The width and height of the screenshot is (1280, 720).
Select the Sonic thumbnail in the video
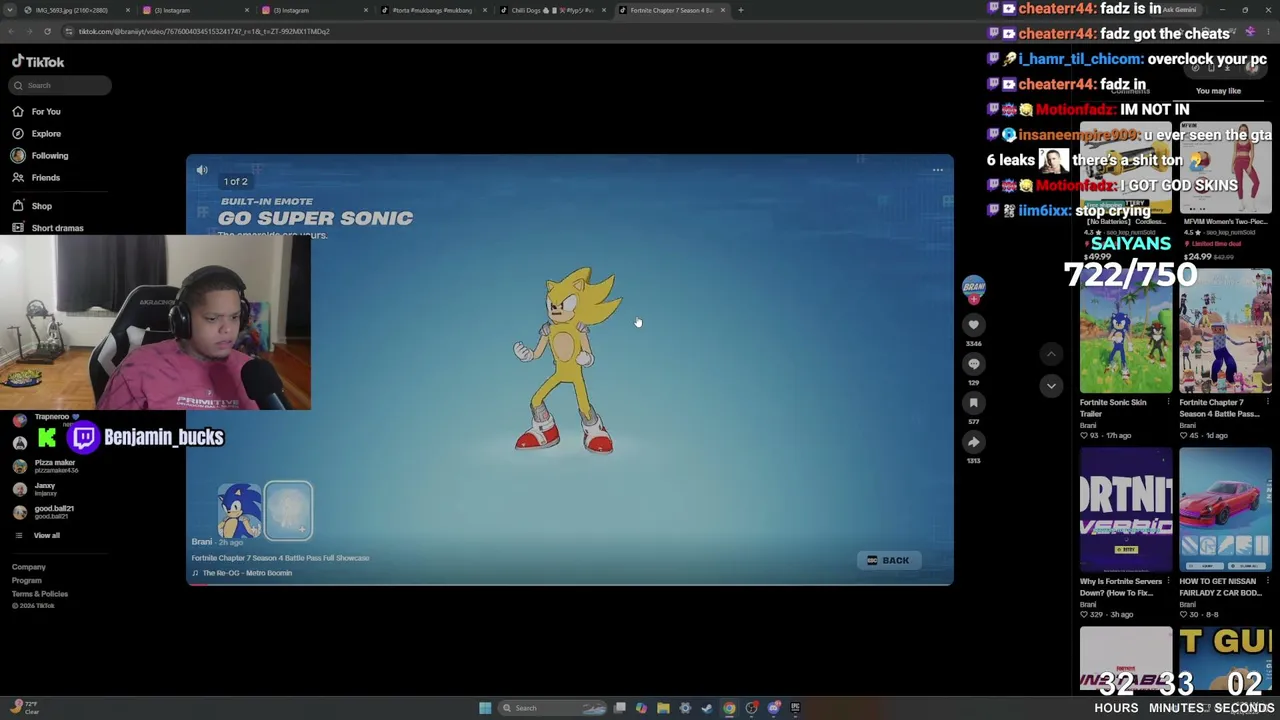click(240, 511)
